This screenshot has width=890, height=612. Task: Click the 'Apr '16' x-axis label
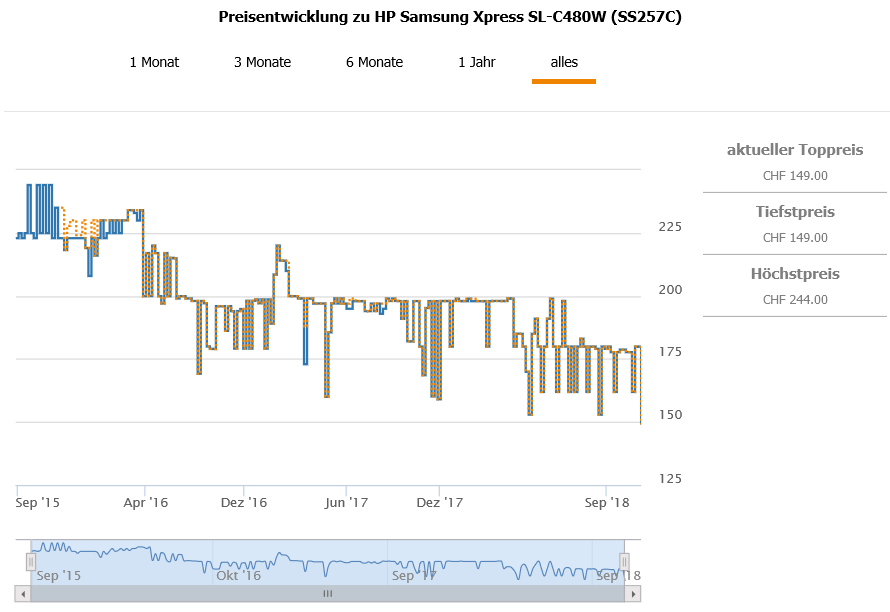[x=145, y=502]
